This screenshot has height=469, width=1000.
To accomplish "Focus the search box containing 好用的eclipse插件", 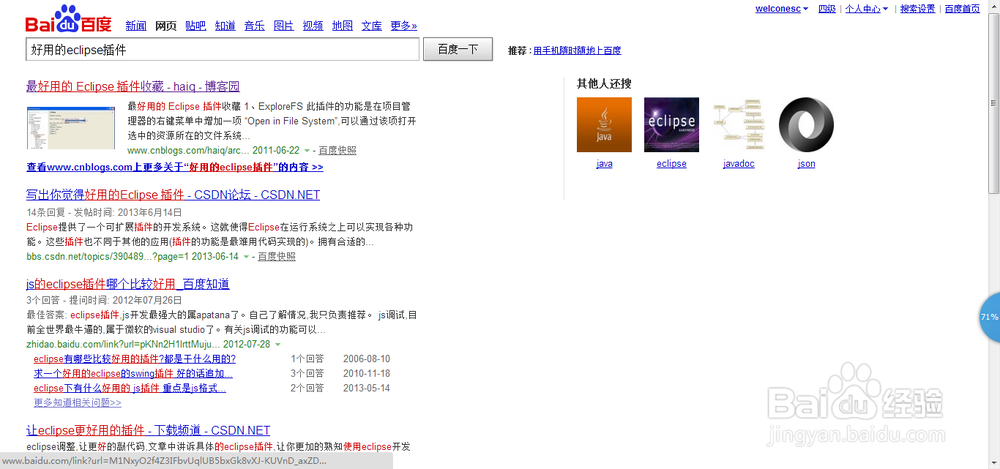I will (223, 49).
